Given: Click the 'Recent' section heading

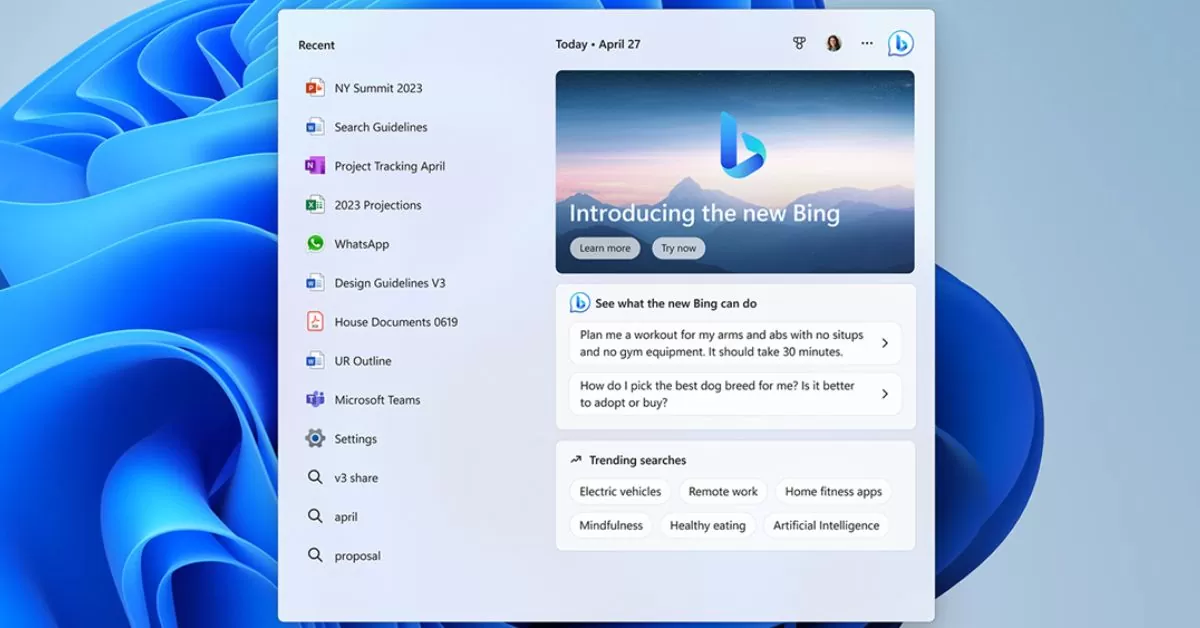Looking at the screenshot, I should tap(317, 45).
